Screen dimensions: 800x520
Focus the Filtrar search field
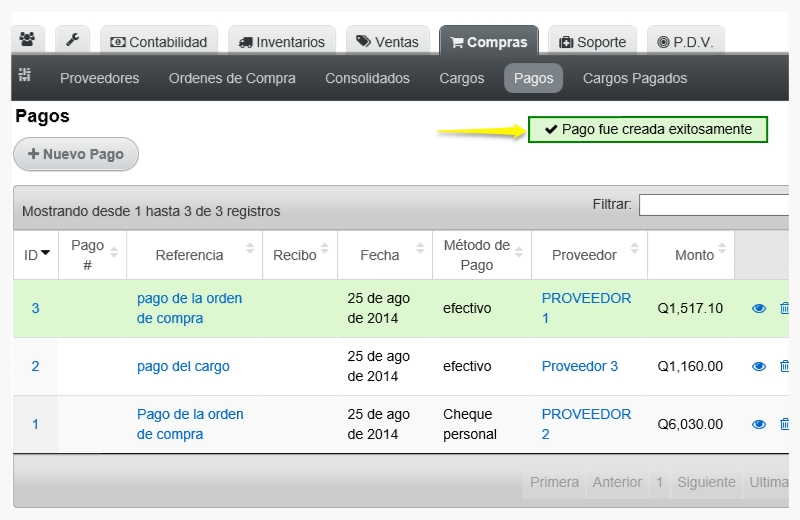tap(714, 205)
